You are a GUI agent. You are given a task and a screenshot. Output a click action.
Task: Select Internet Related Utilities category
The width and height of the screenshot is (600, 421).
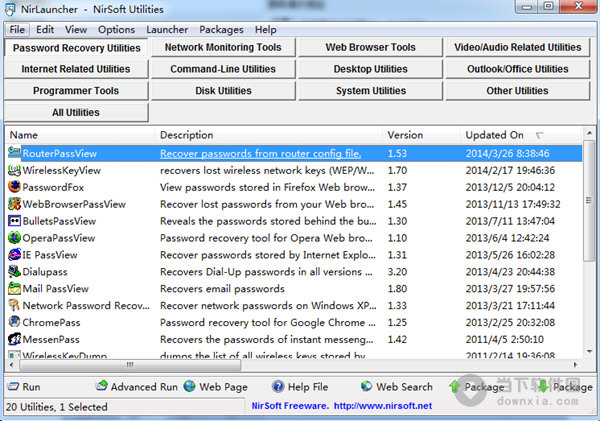pyautogui.click(x=76, y=69)
